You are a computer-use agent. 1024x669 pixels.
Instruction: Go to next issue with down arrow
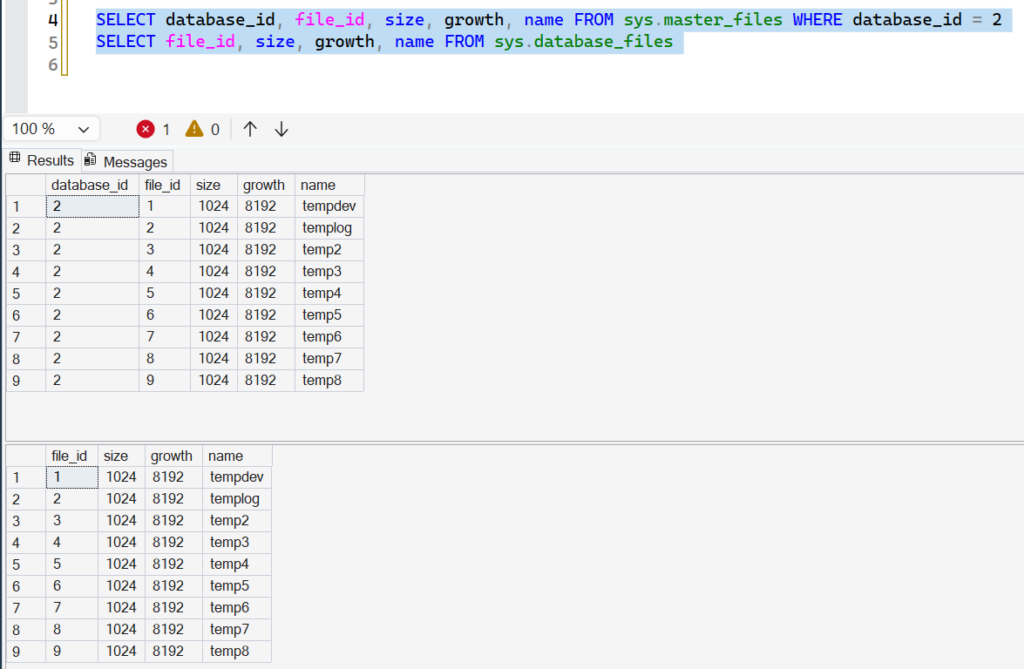point(281,129)
